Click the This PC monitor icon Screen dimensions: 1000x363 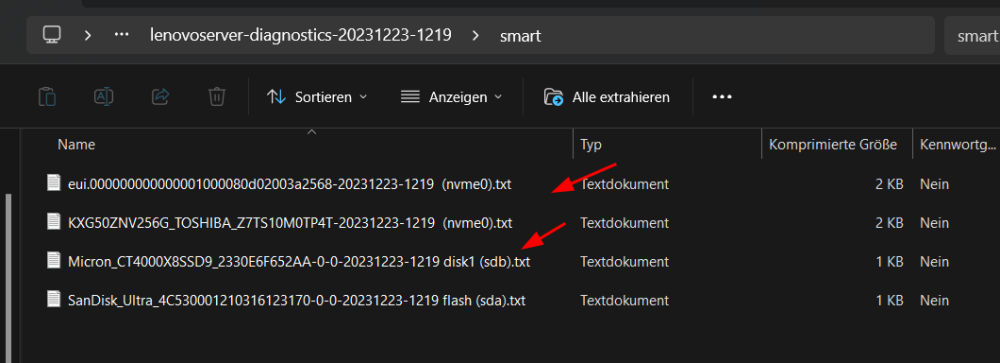(52, 34)
